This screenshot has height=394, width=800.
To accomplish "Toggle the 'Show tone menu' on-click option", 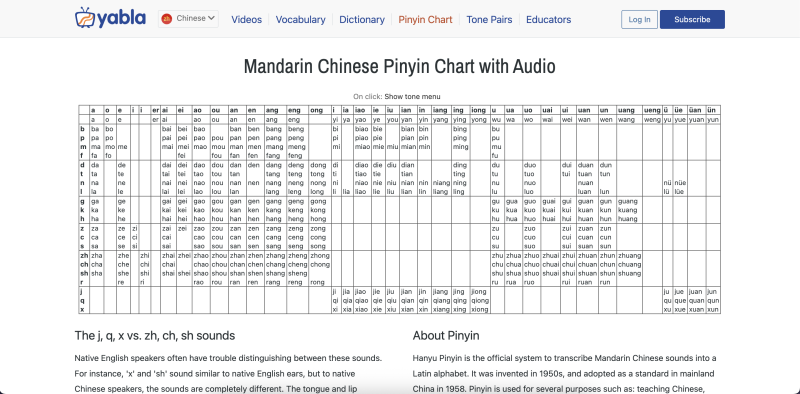I will tap(412, 96).
